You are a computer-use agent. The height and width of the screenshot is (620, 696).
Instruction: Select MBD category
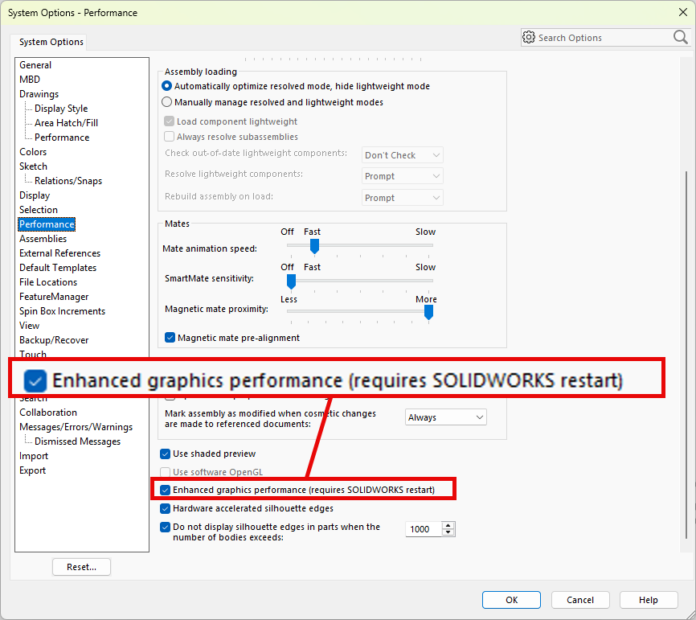[30, 79]
